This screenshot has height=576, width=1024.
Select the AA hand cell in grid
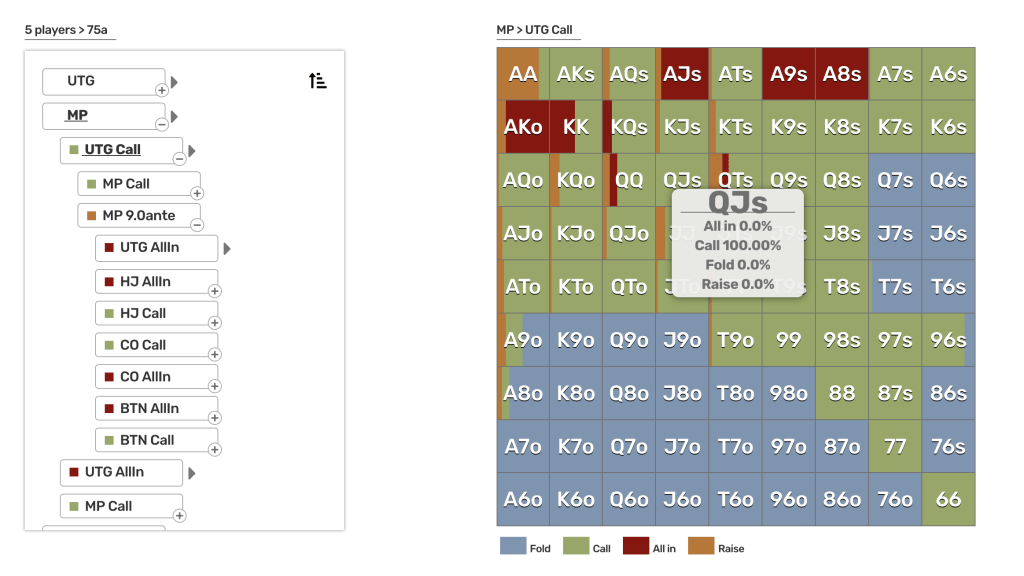523,74
